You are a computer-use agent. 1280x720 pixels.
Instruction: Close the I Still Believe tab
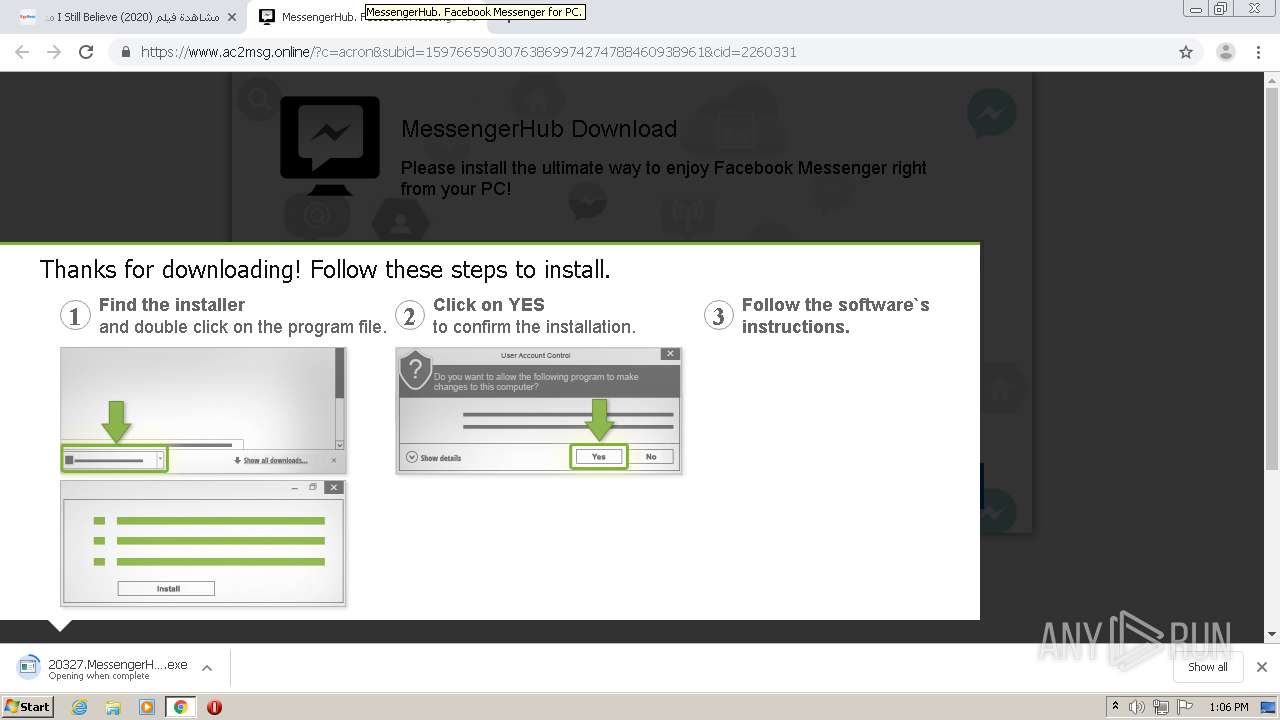coord(232,17)
